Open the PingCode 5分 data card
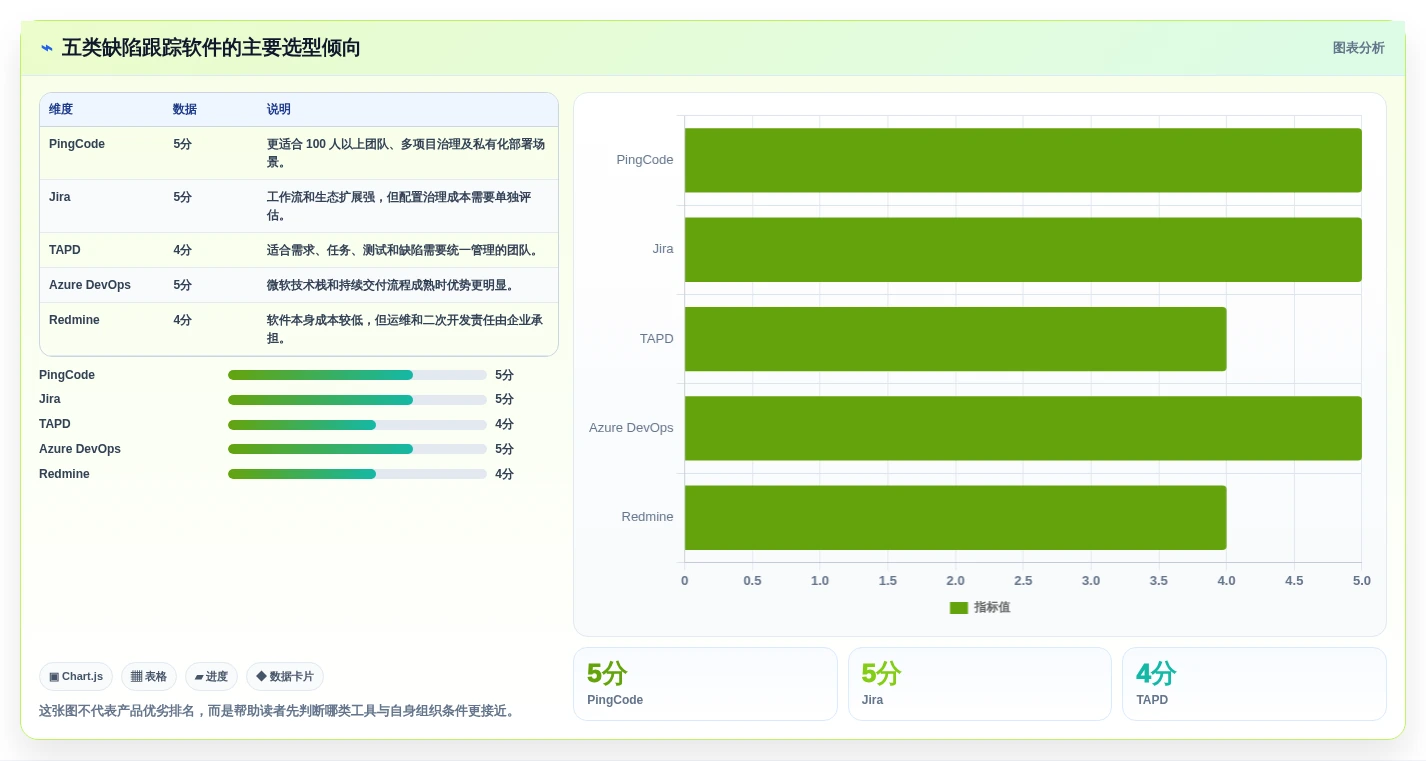This screenshot has width=1426, height=761. click(705, 684)
